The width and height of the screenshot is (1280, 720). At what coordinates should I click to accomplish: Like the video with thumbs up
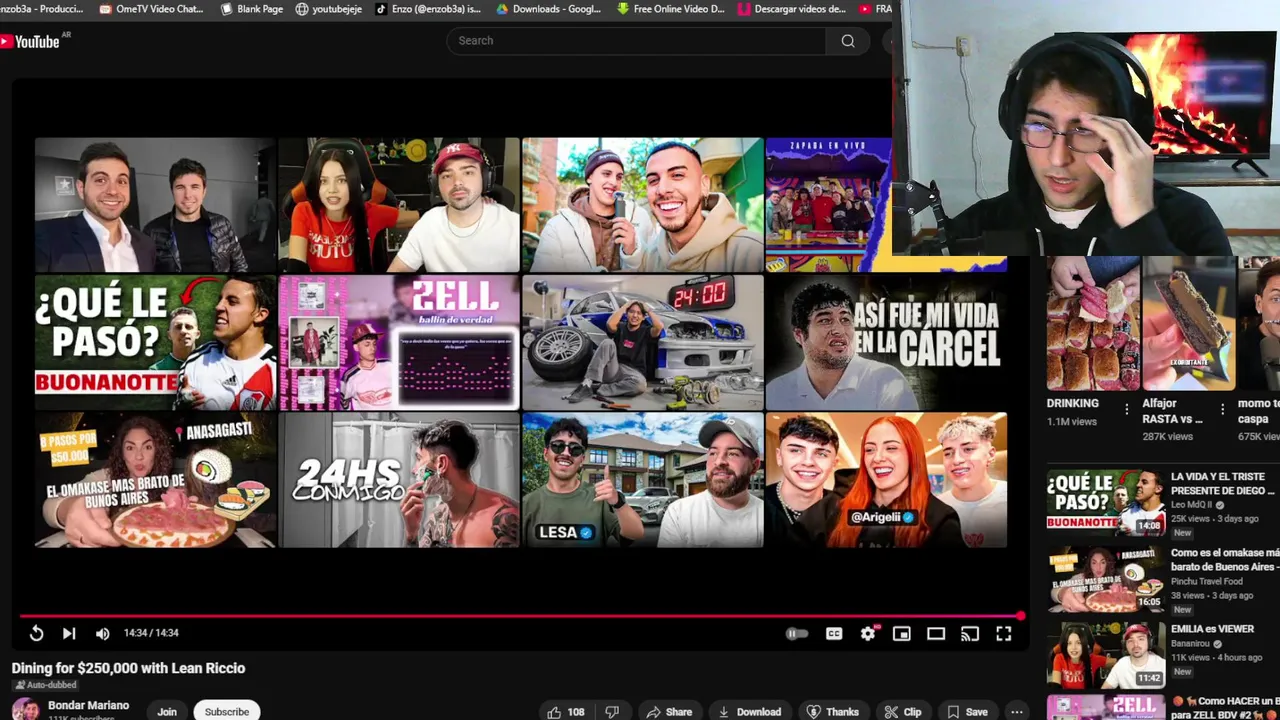click(x=566, y=712)
